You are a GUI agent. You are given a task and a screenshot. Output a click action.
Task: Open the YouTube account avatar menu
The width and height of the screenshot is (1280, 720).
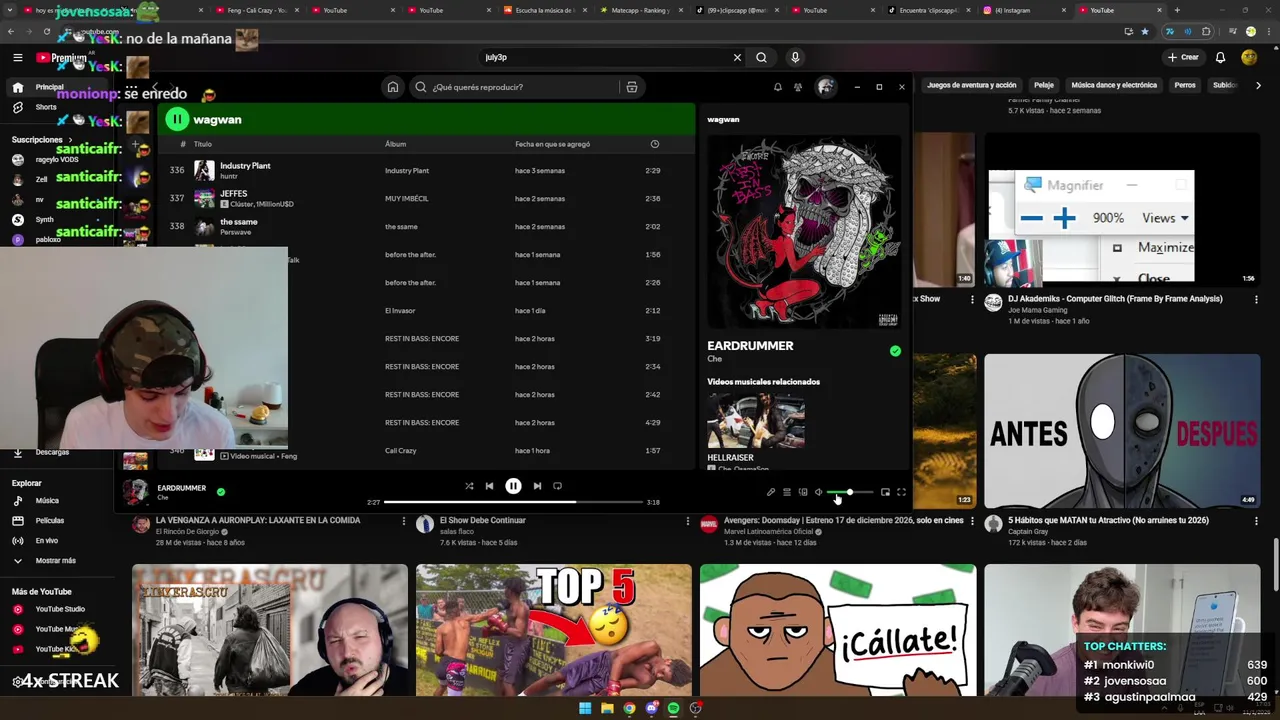[x=1249, y=57]
